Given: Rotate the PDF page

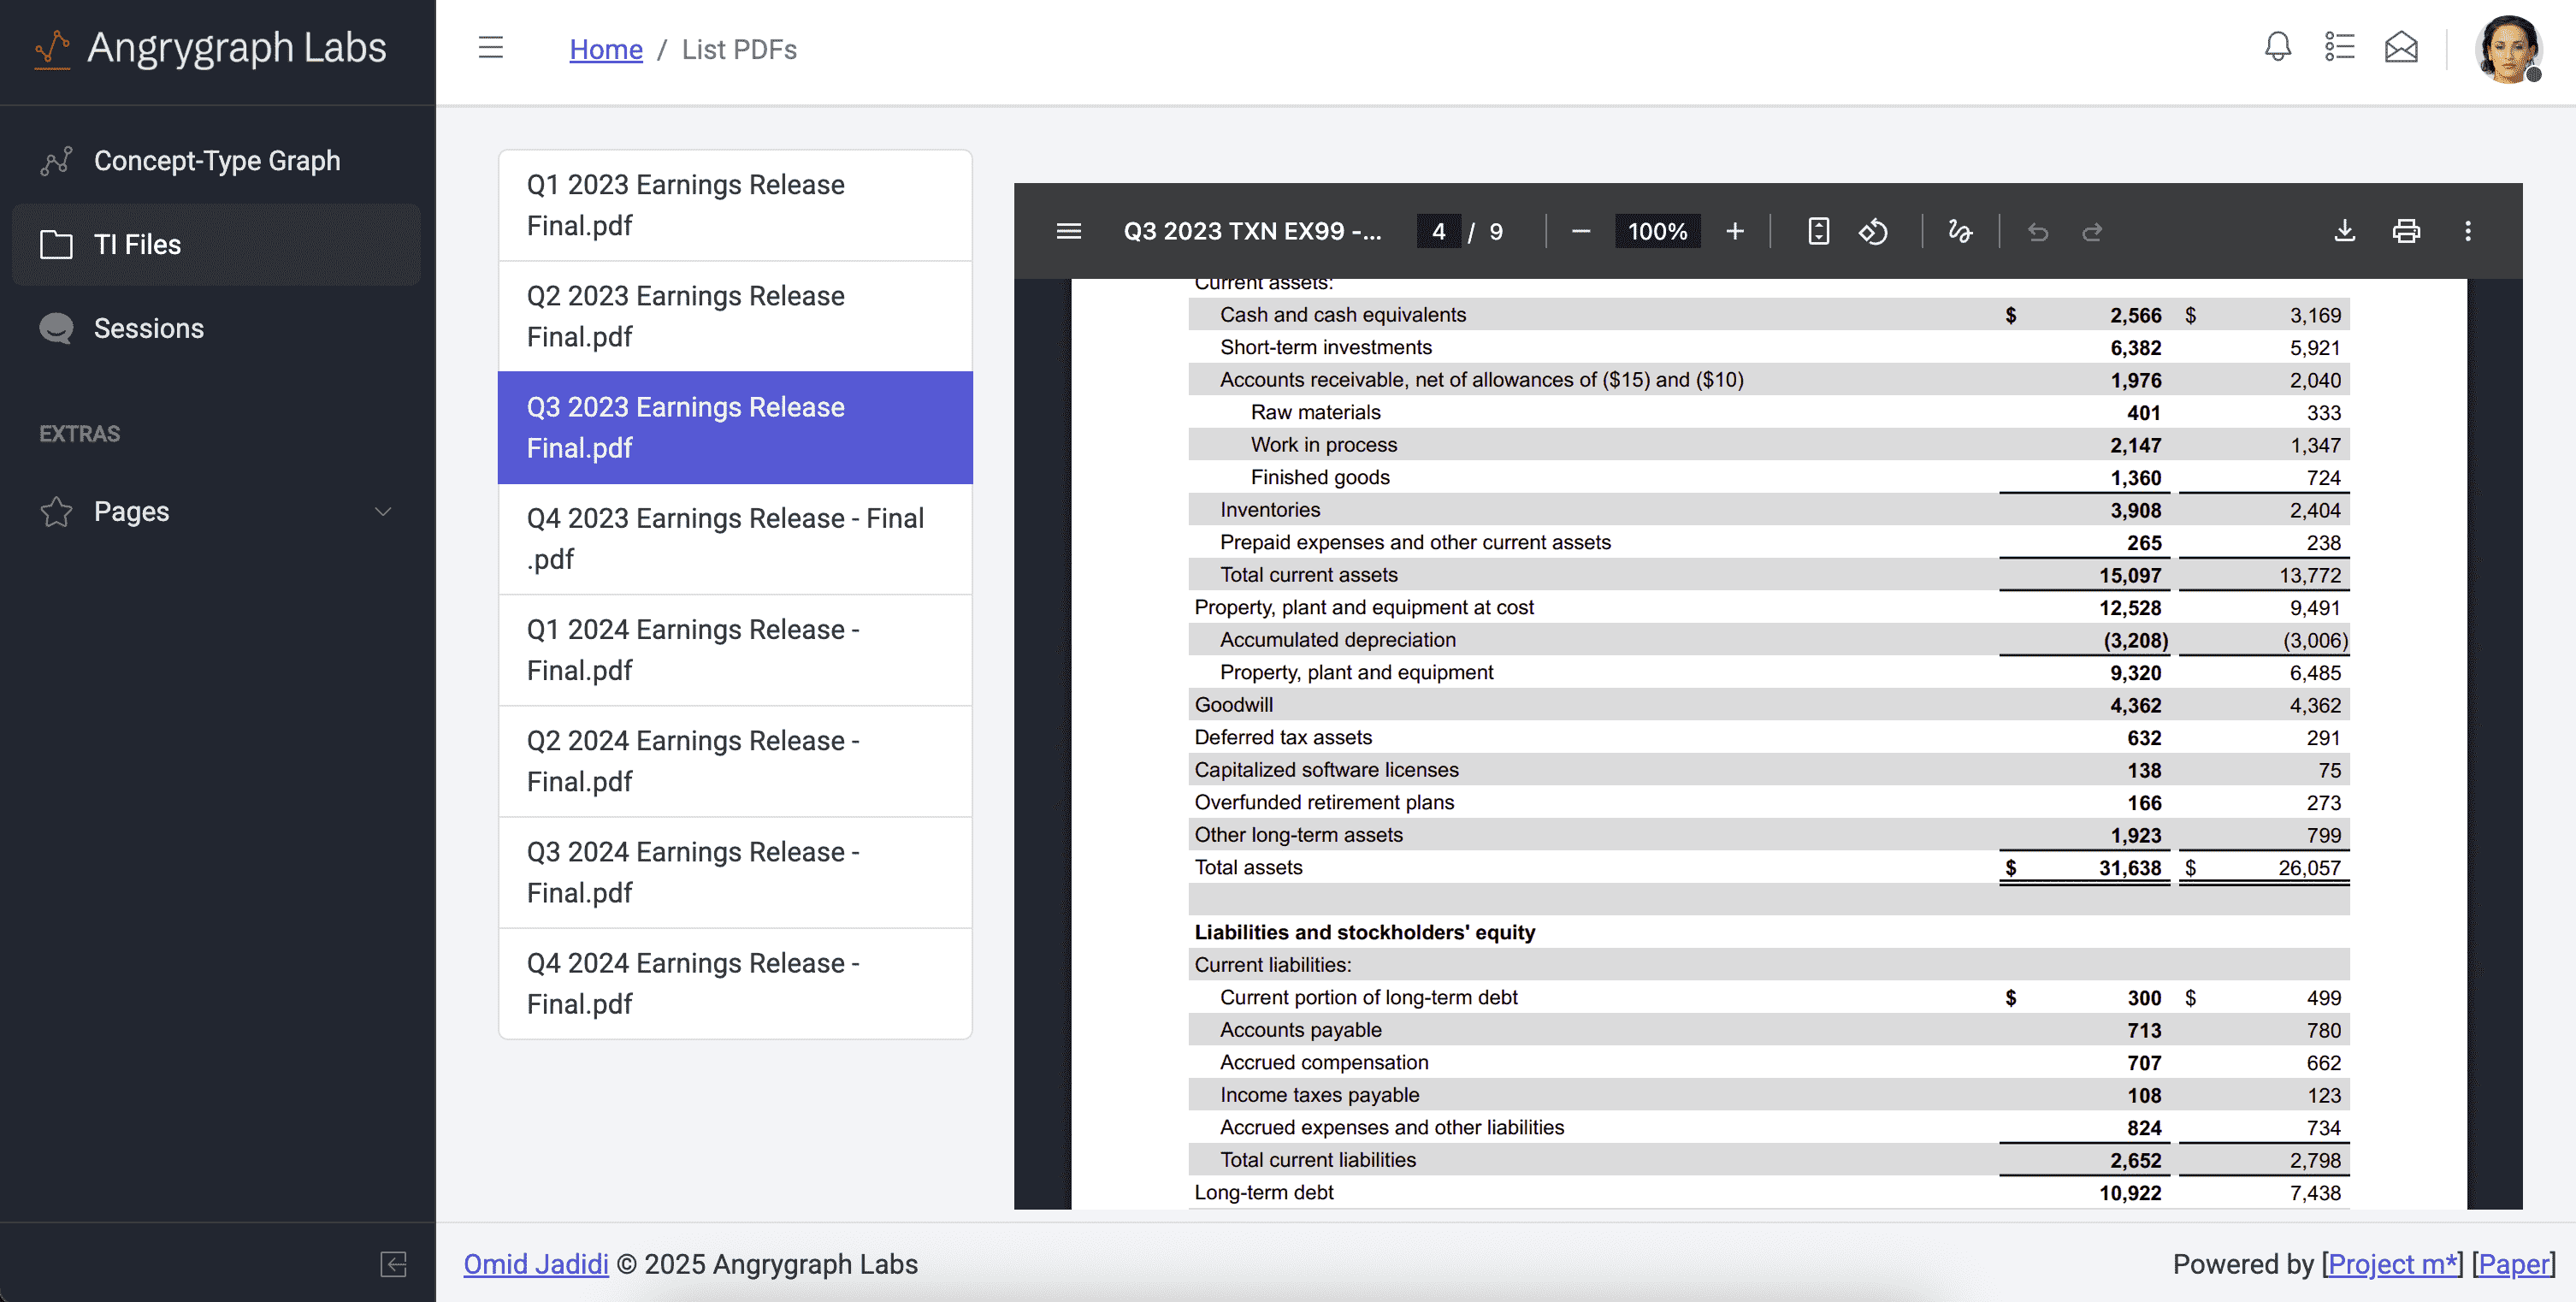Looking at the screenshot, I should click(1874, 231).
